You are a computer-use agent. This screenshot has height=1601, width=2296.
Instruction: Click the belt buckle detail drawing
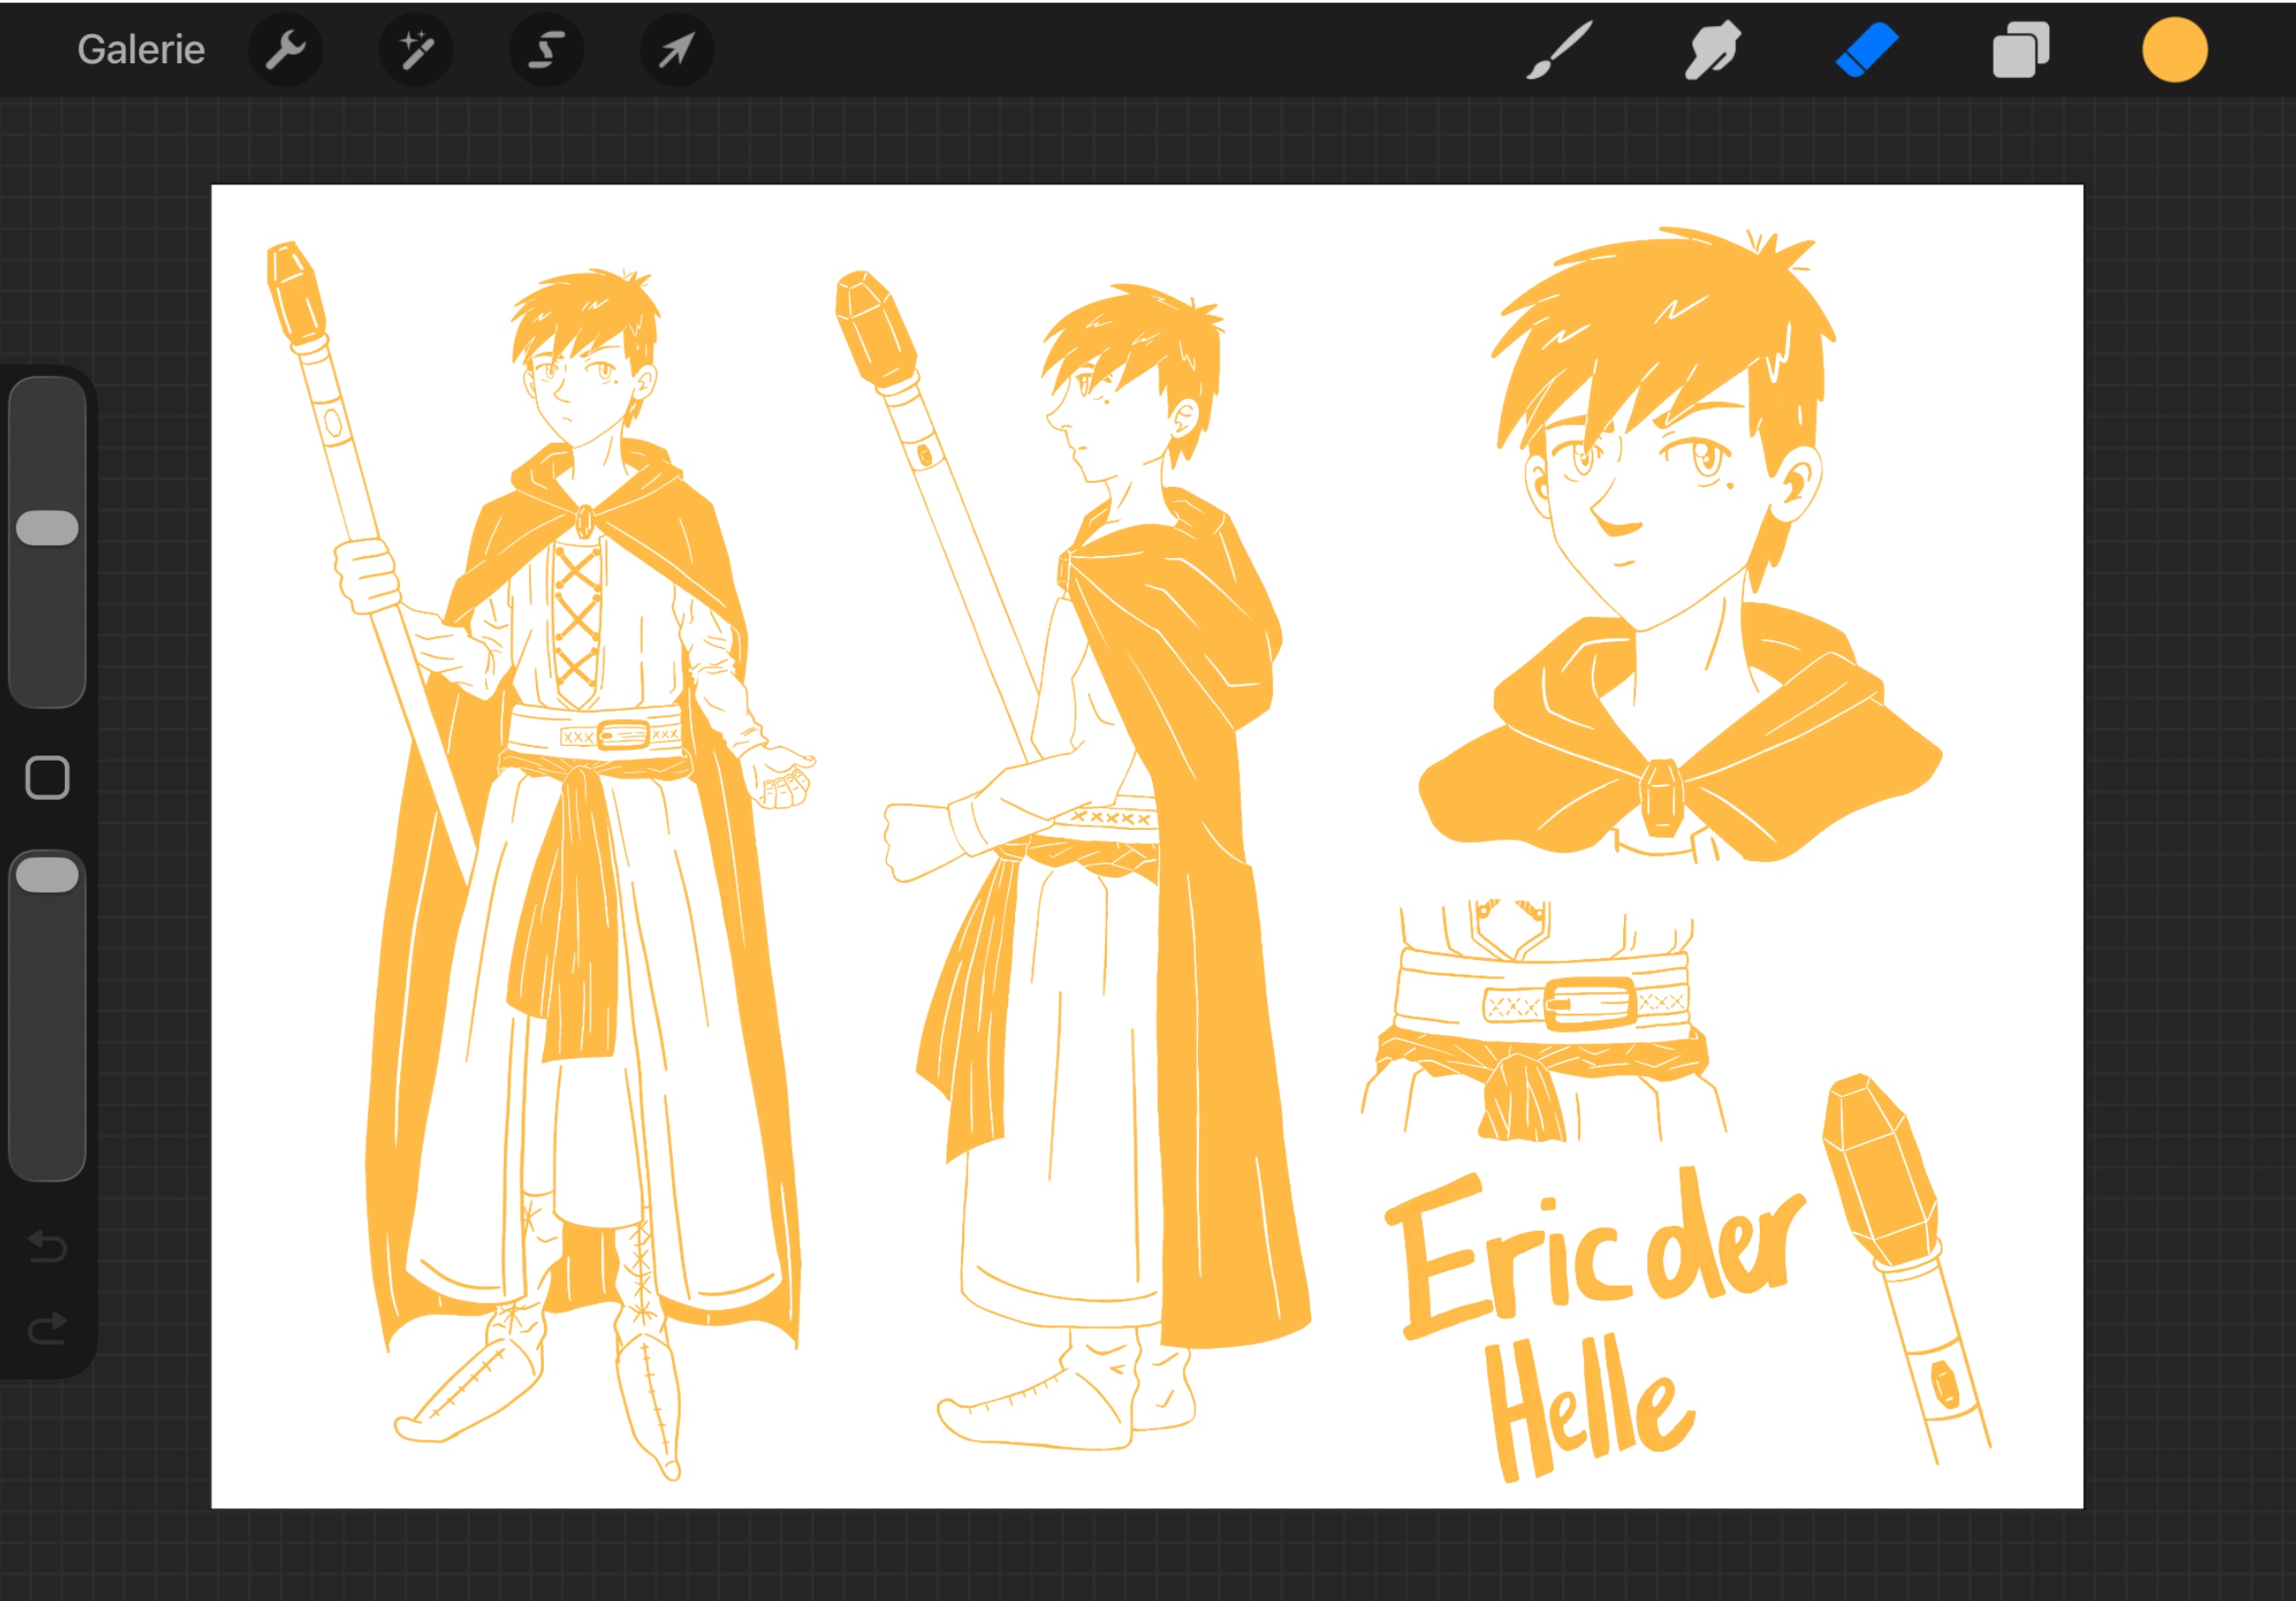coord(1590,1003)
